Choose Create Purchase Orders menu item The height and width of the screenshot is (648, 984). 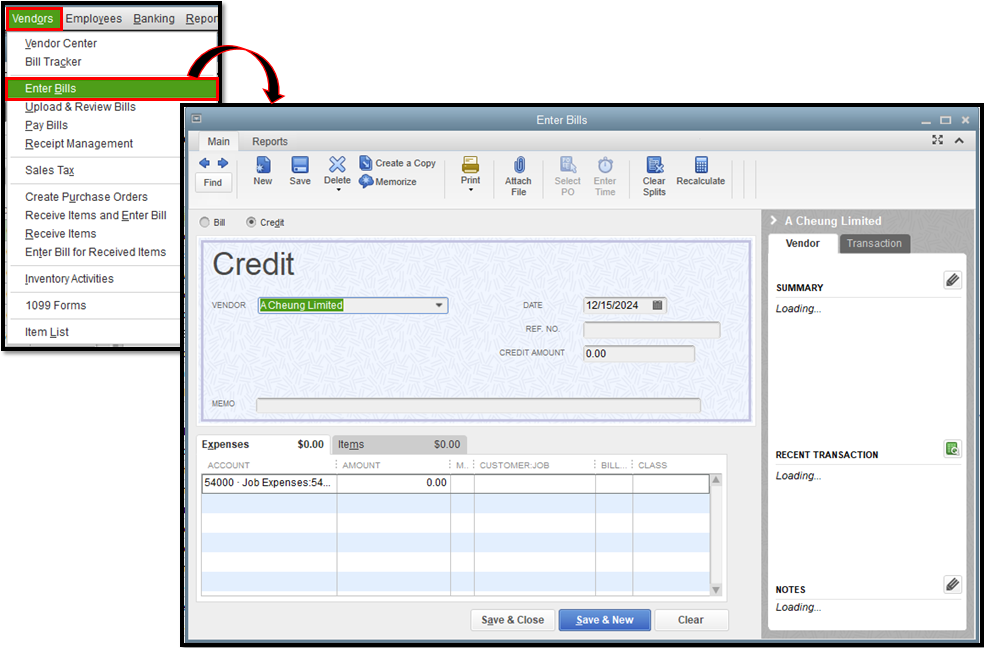pos(87,197)
